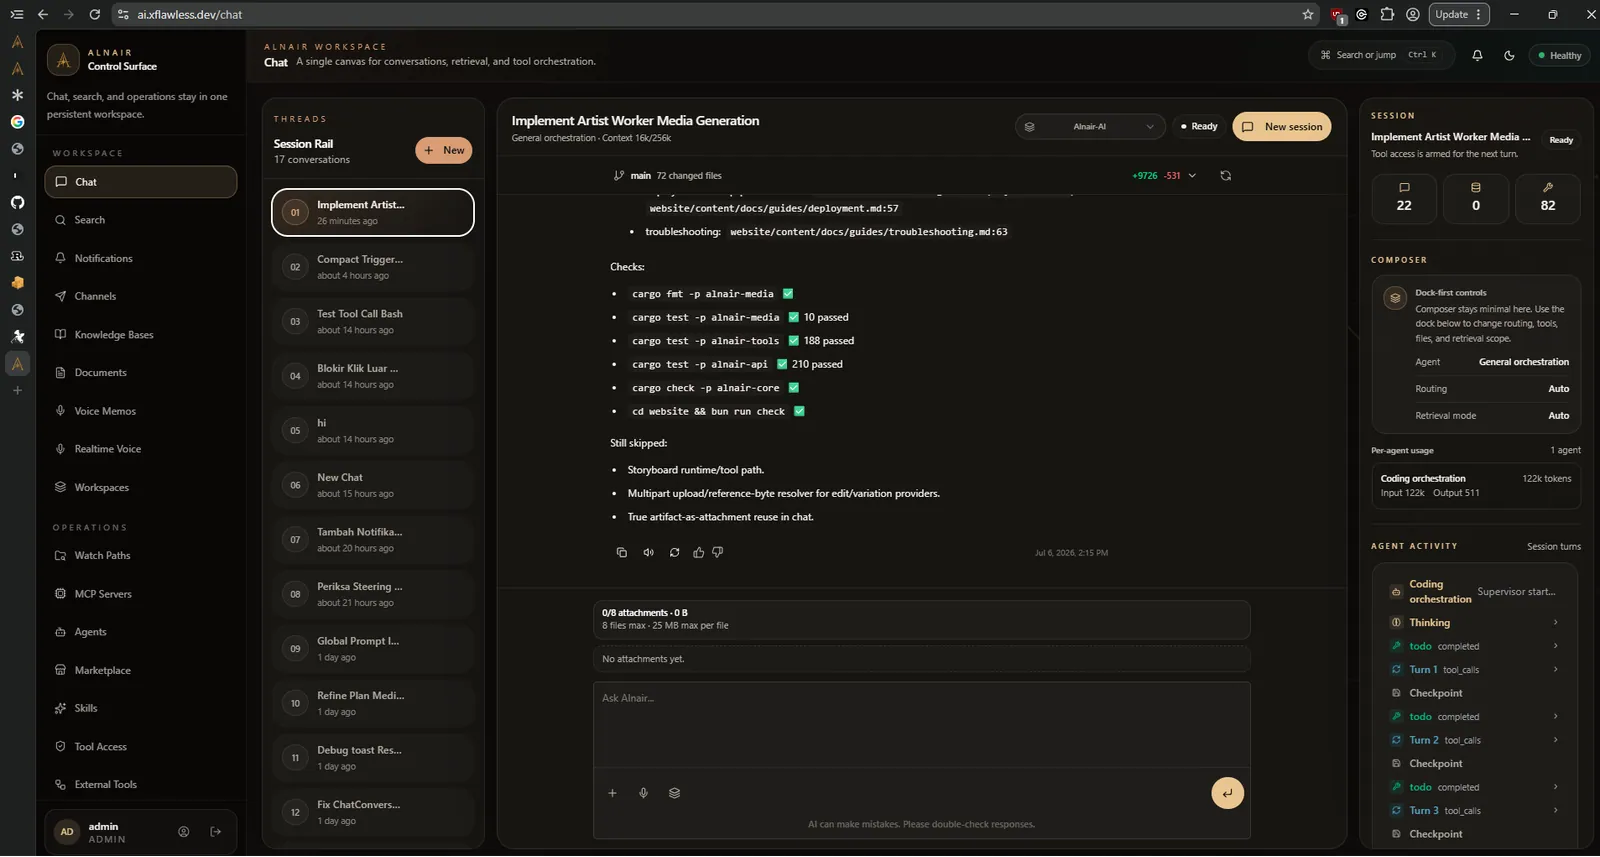
Task: Start voice input with the composer microphone
Action: [x=643, y=793]
